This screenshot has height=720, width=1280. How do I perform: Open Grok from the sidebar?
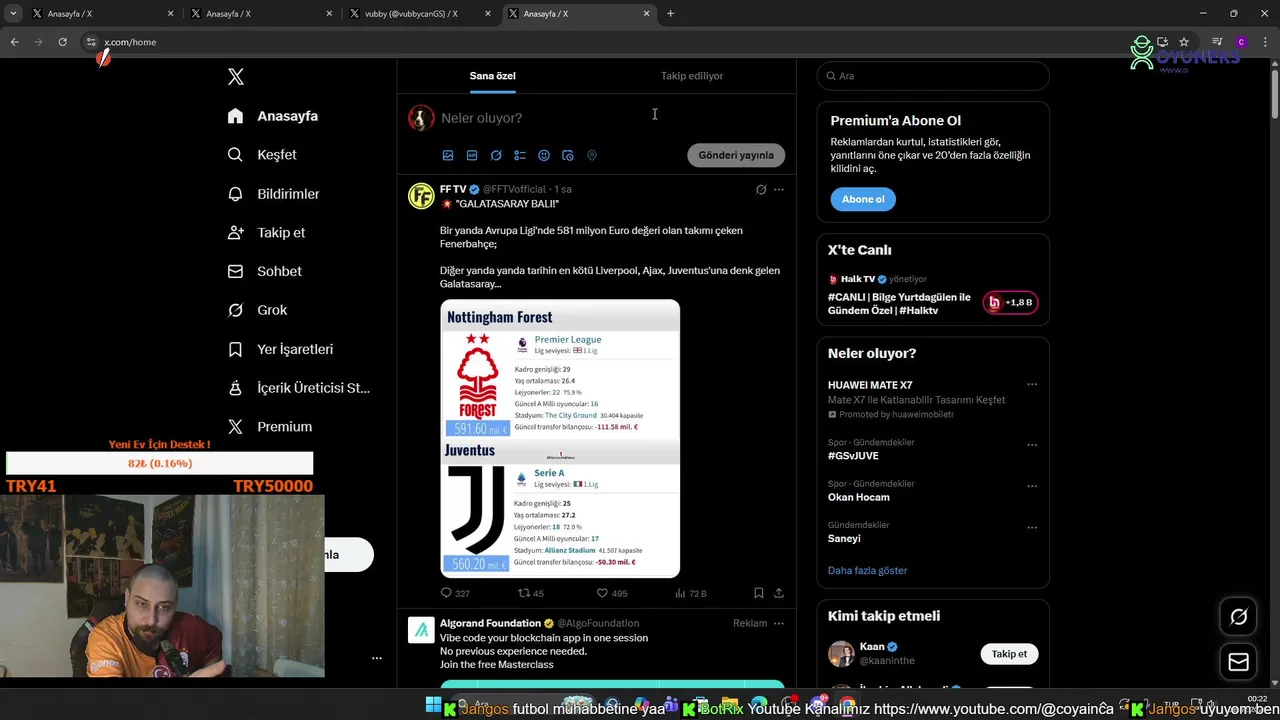[x=257, y=310]
